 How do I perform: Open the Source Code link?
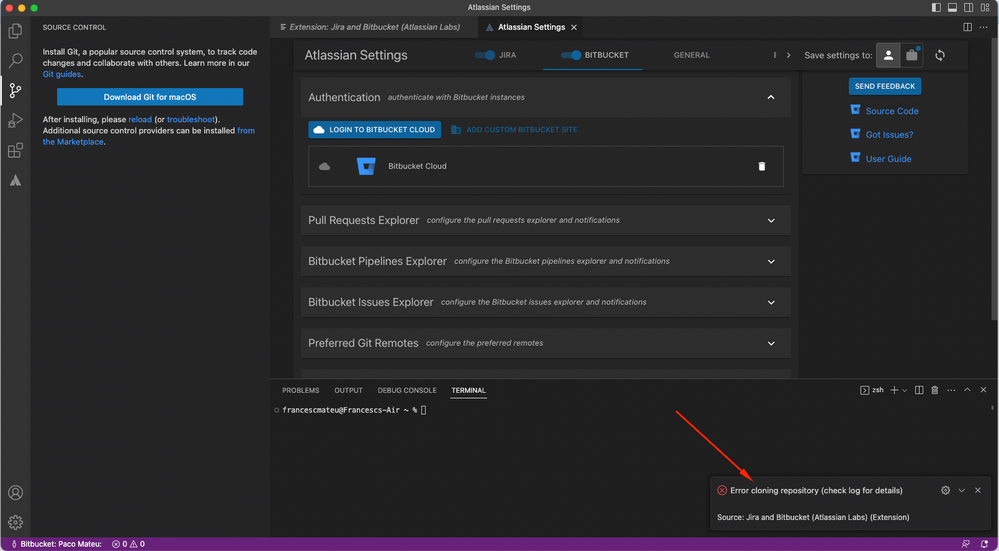[891, 111]
